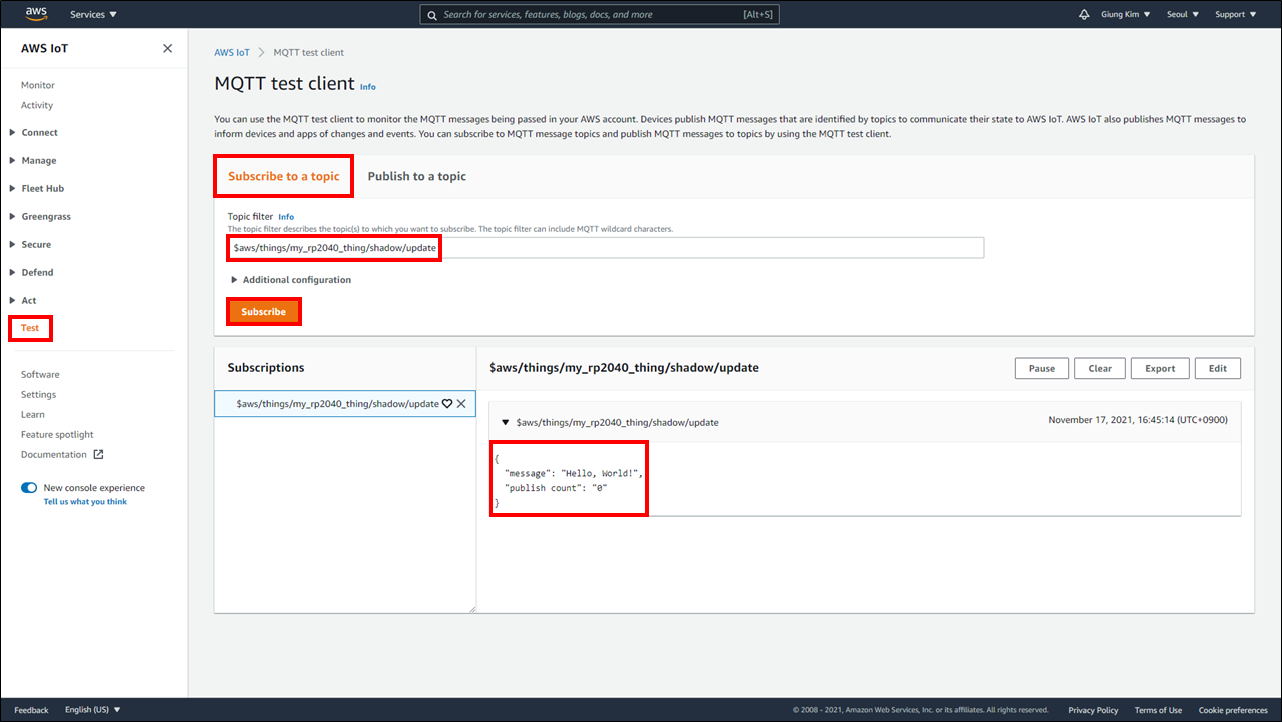Click the "publish count" payload line

[x=556, y=486]
